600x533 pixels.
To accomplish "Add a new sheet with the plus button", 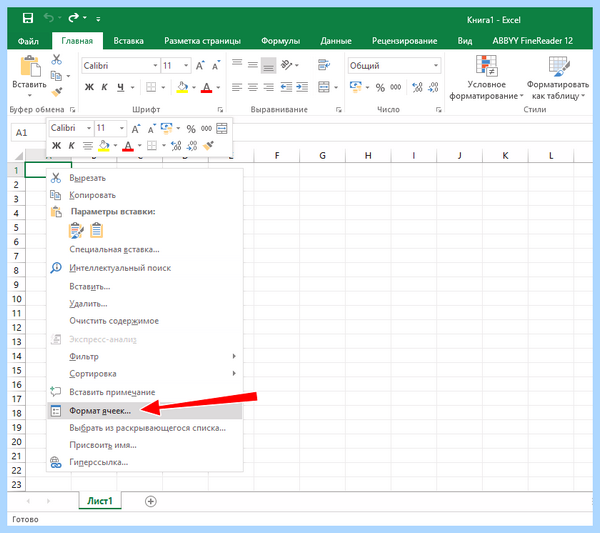I will (x=151, y=501).
